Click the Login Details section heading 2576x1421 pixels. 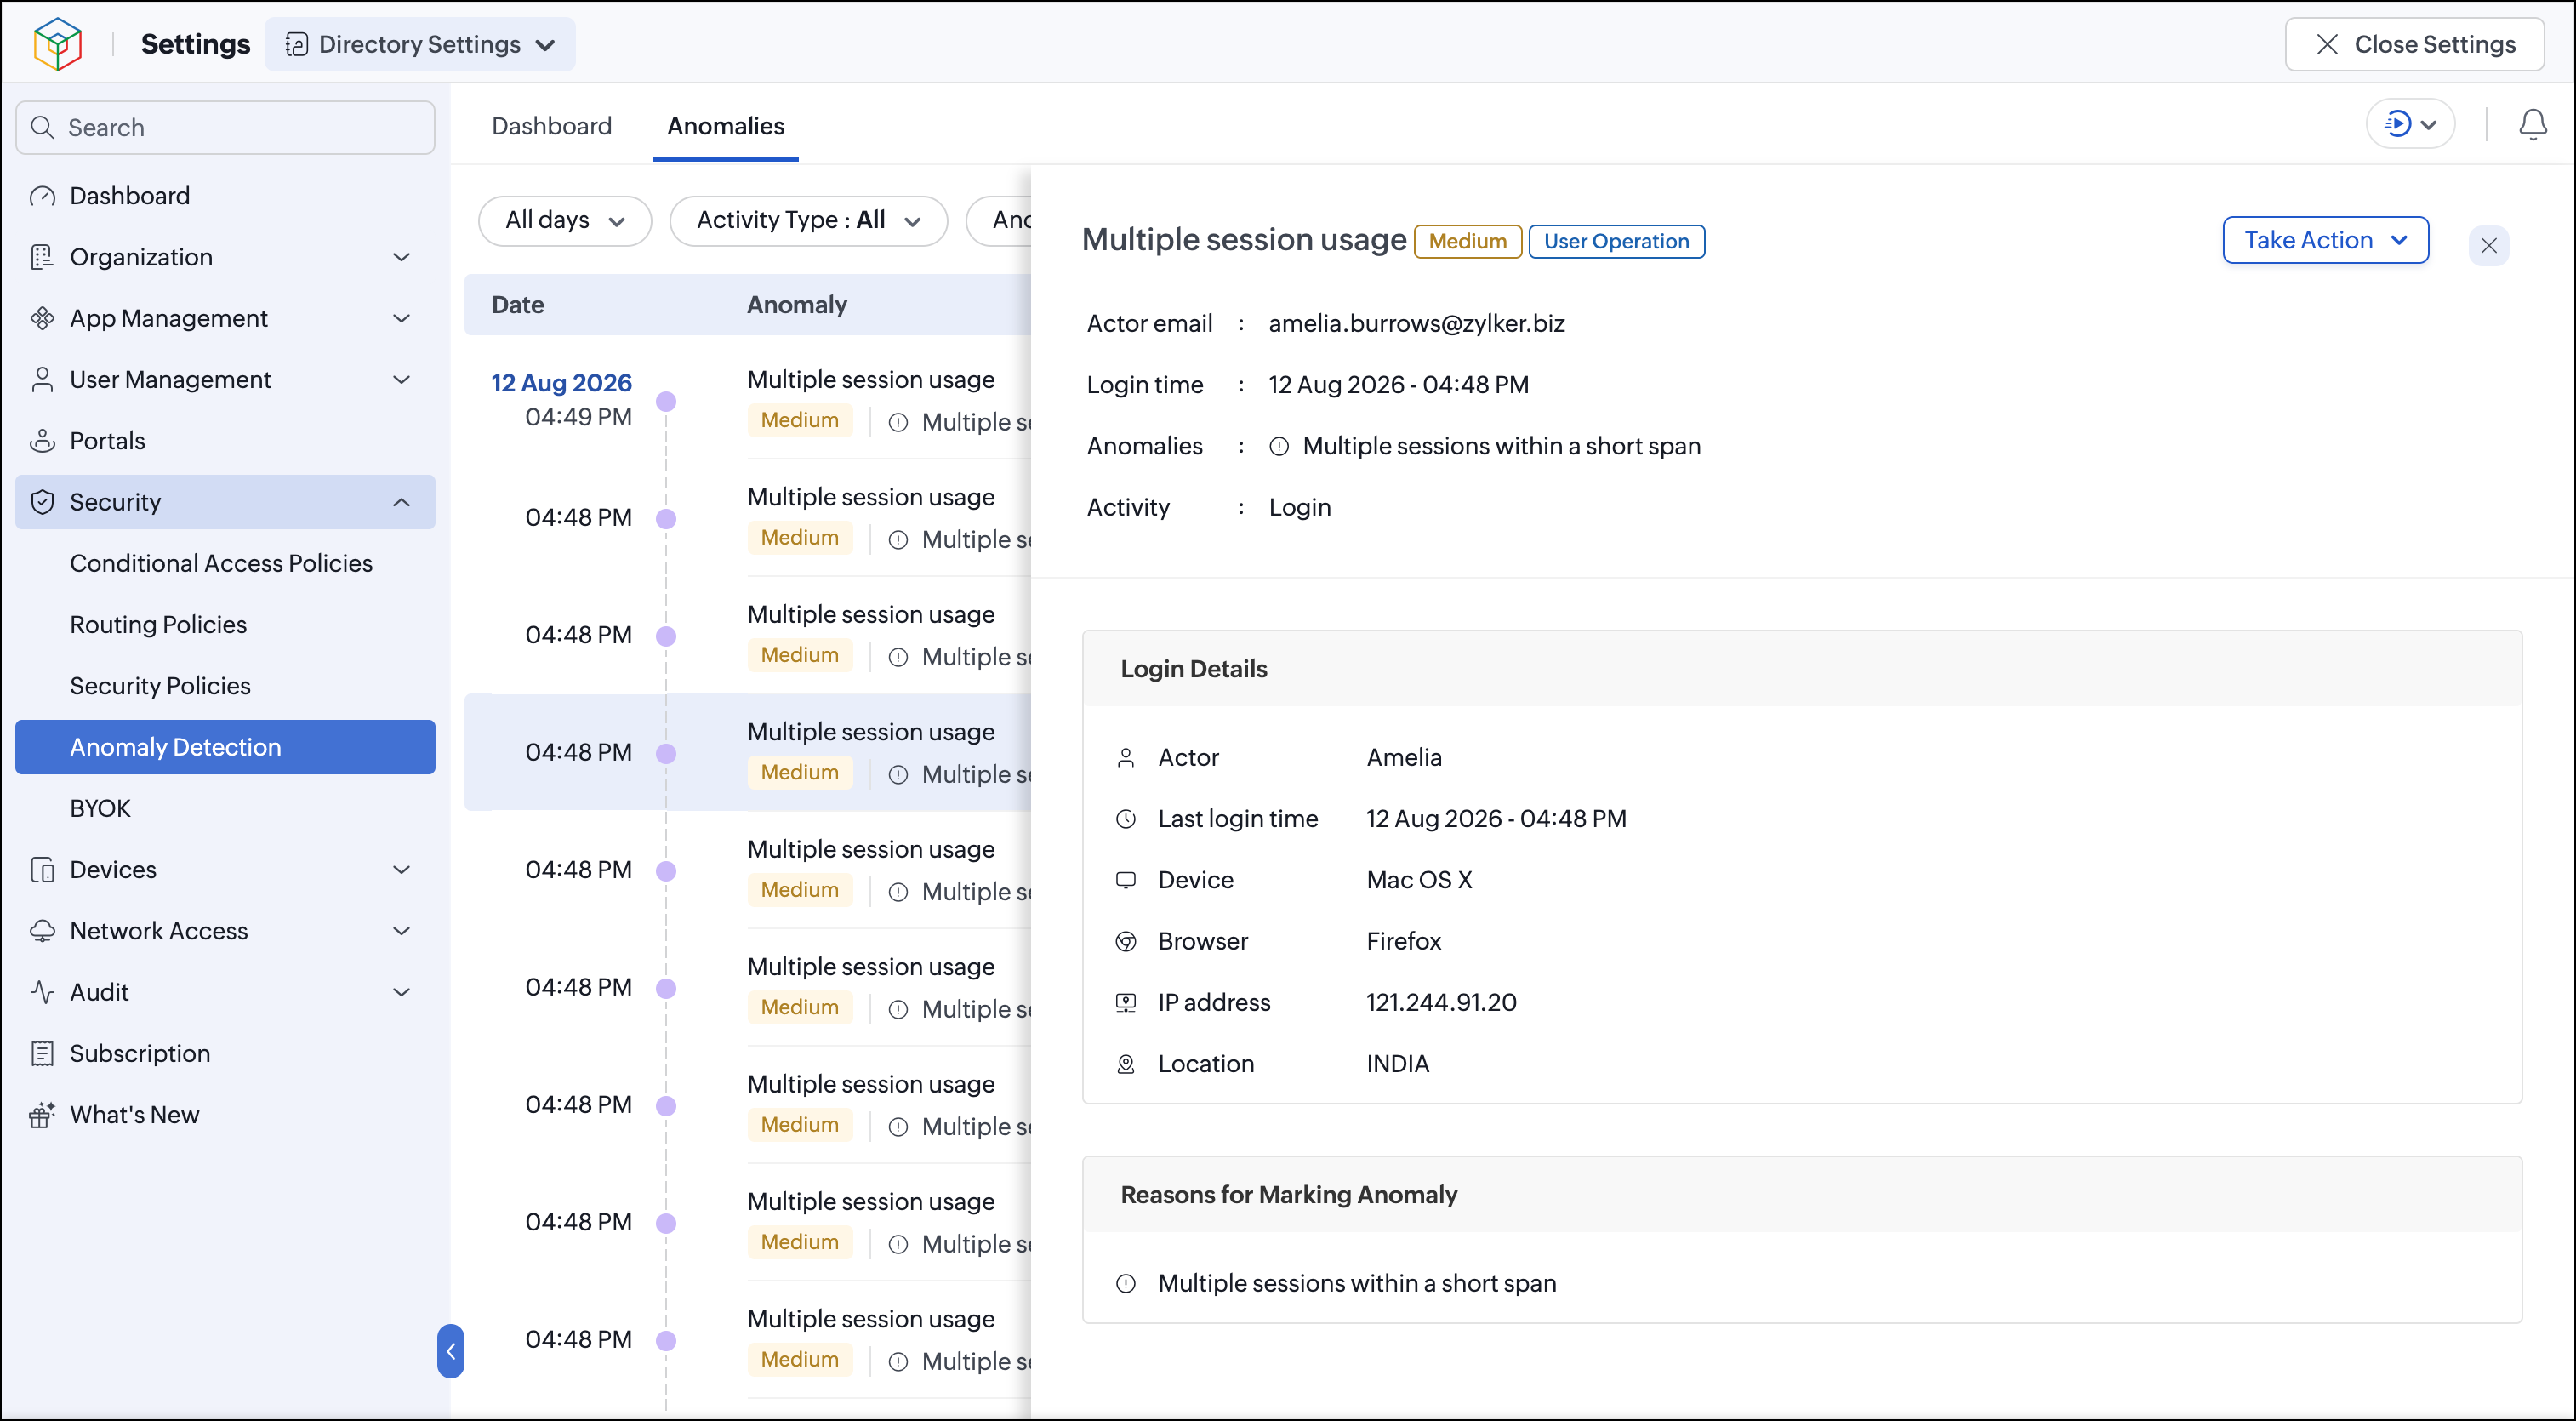coord(1193,669)
